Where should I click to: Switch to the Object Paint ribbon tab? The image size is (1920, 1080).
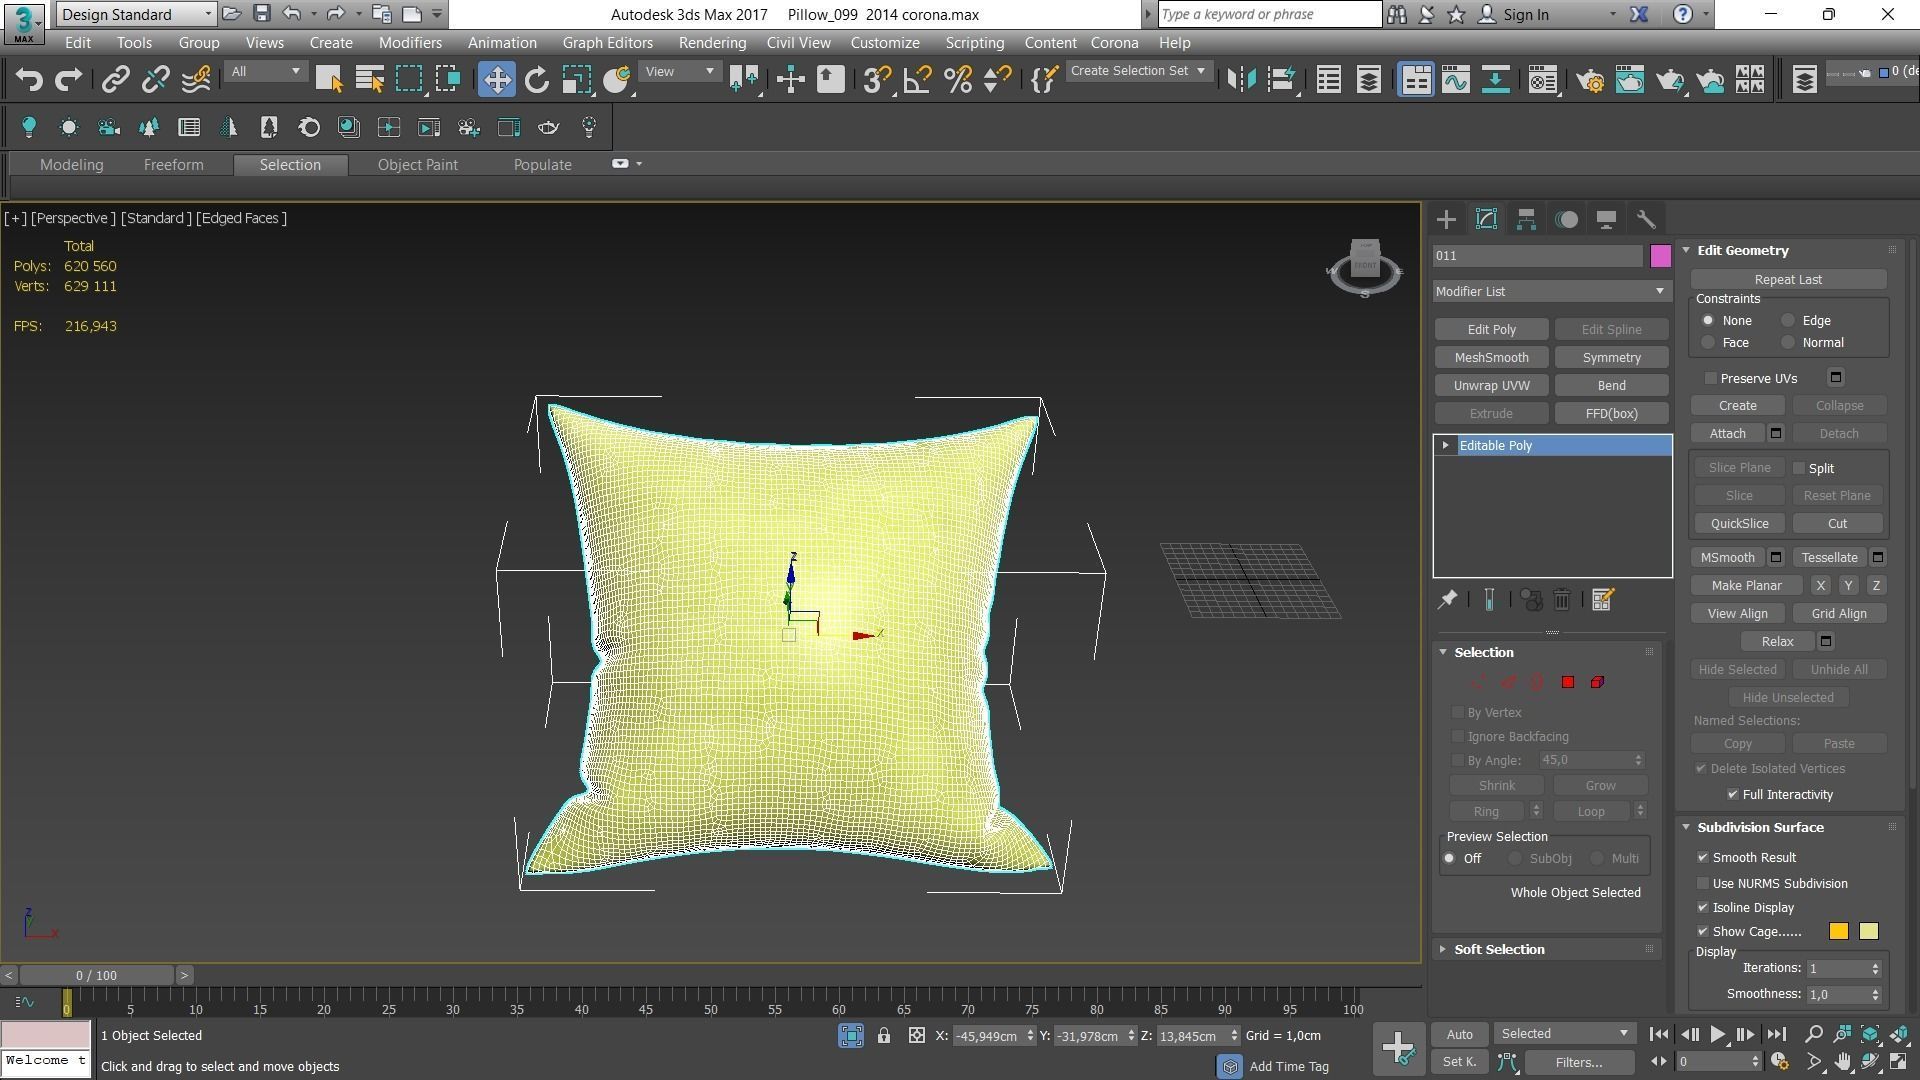(x=417, y=165)
